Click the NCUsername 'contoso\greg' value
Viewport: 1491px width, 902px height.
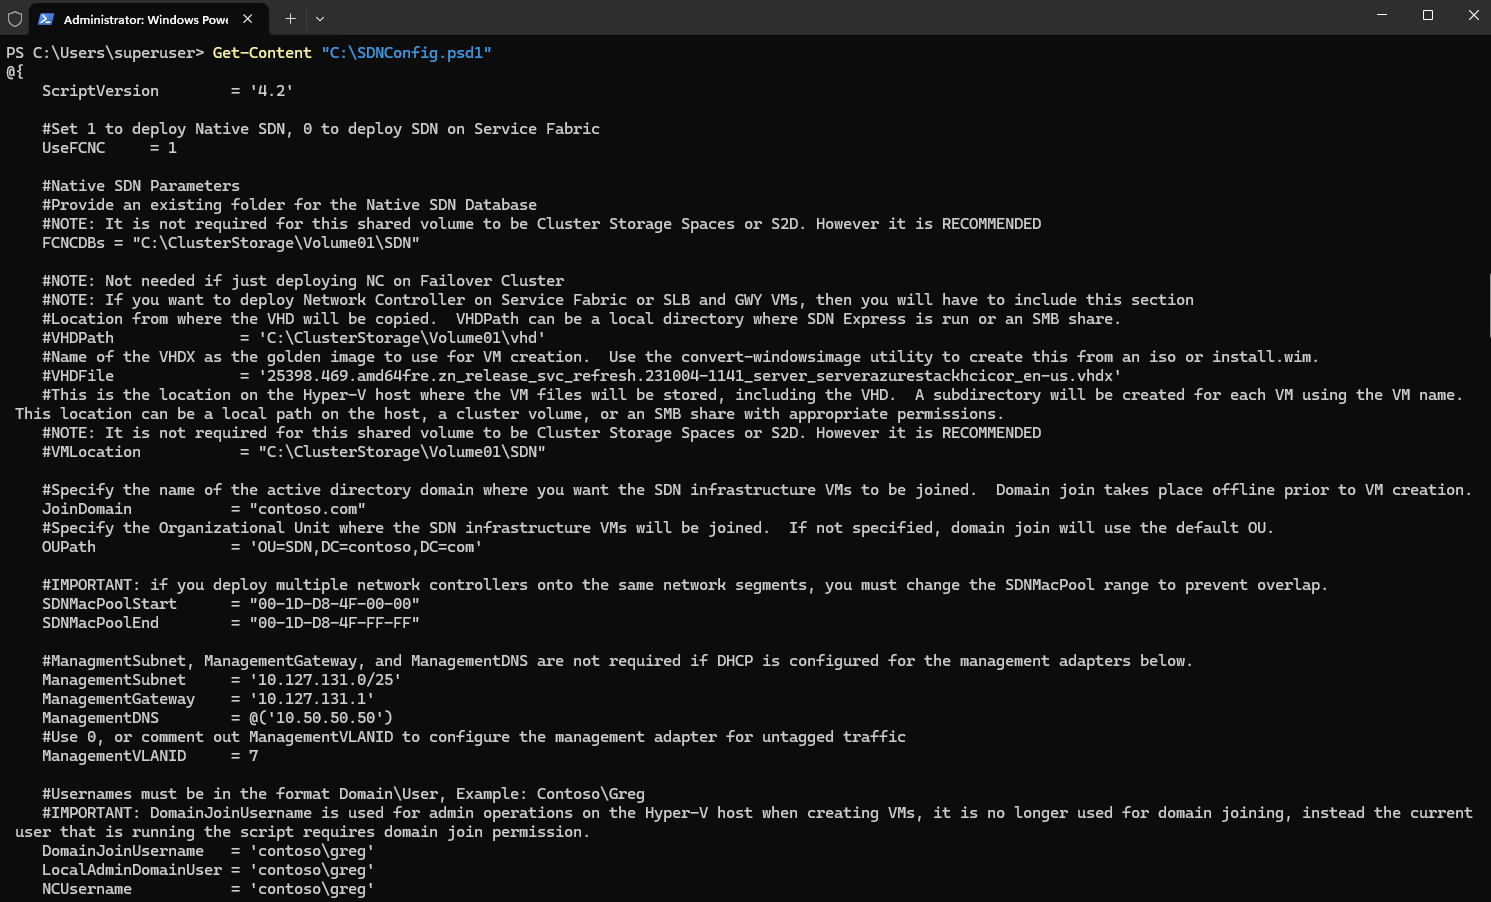click(312, 889)
